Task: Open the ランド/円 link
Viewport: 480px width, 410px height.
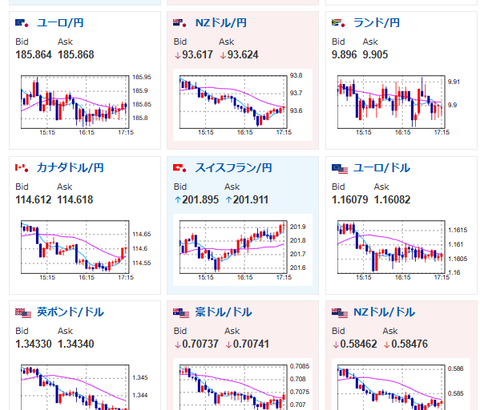Action: tap(376, 23)
